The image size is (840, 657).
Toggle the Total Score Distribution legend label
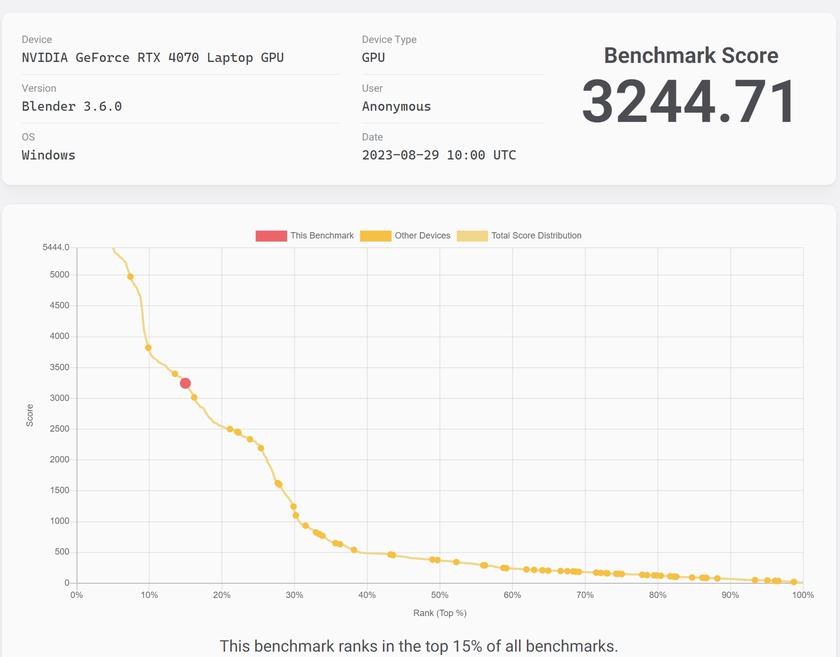pos(536,236)
